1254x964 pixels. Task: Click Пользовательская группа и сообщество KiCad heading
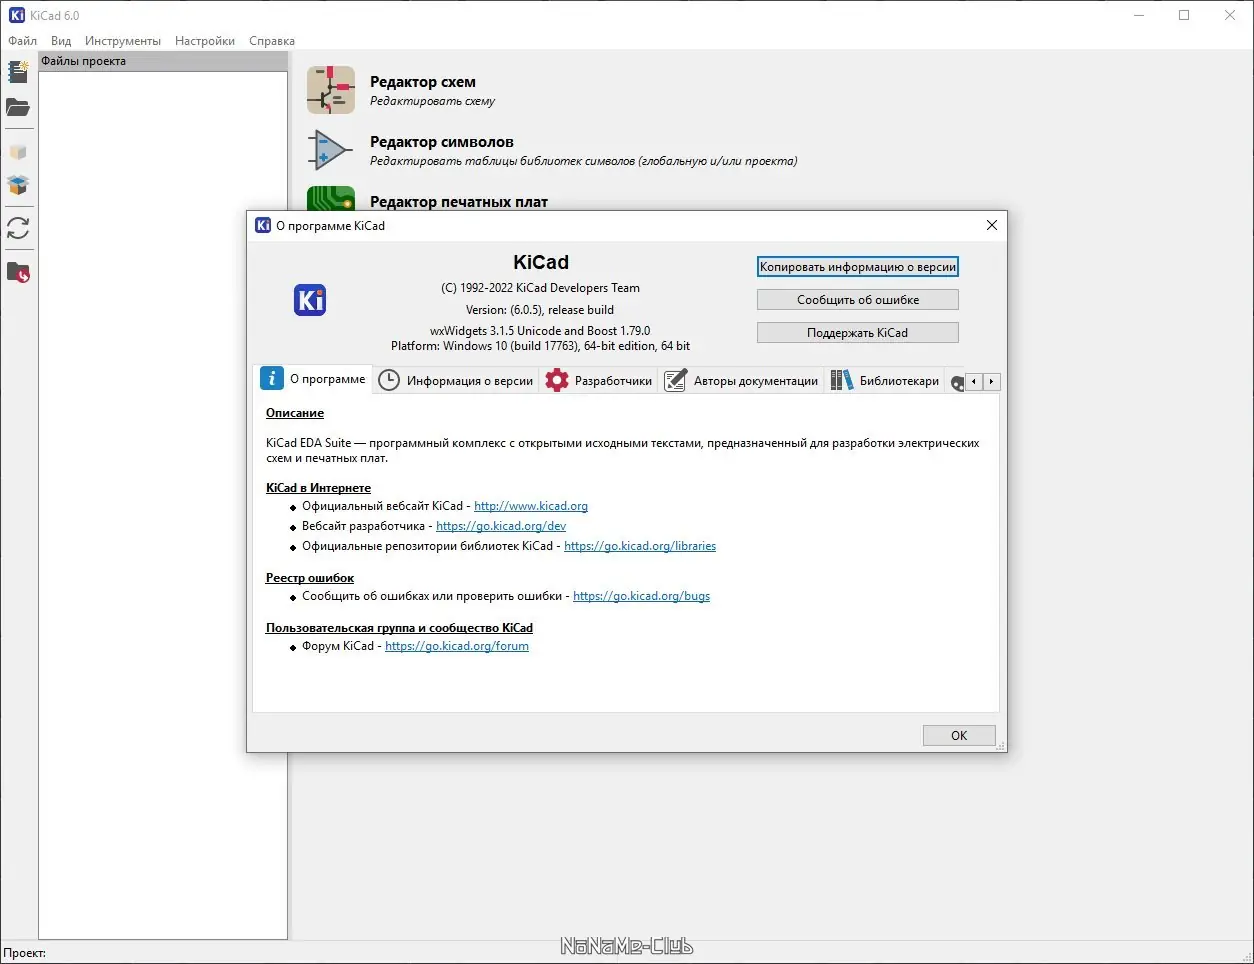(x=399, y=628)
